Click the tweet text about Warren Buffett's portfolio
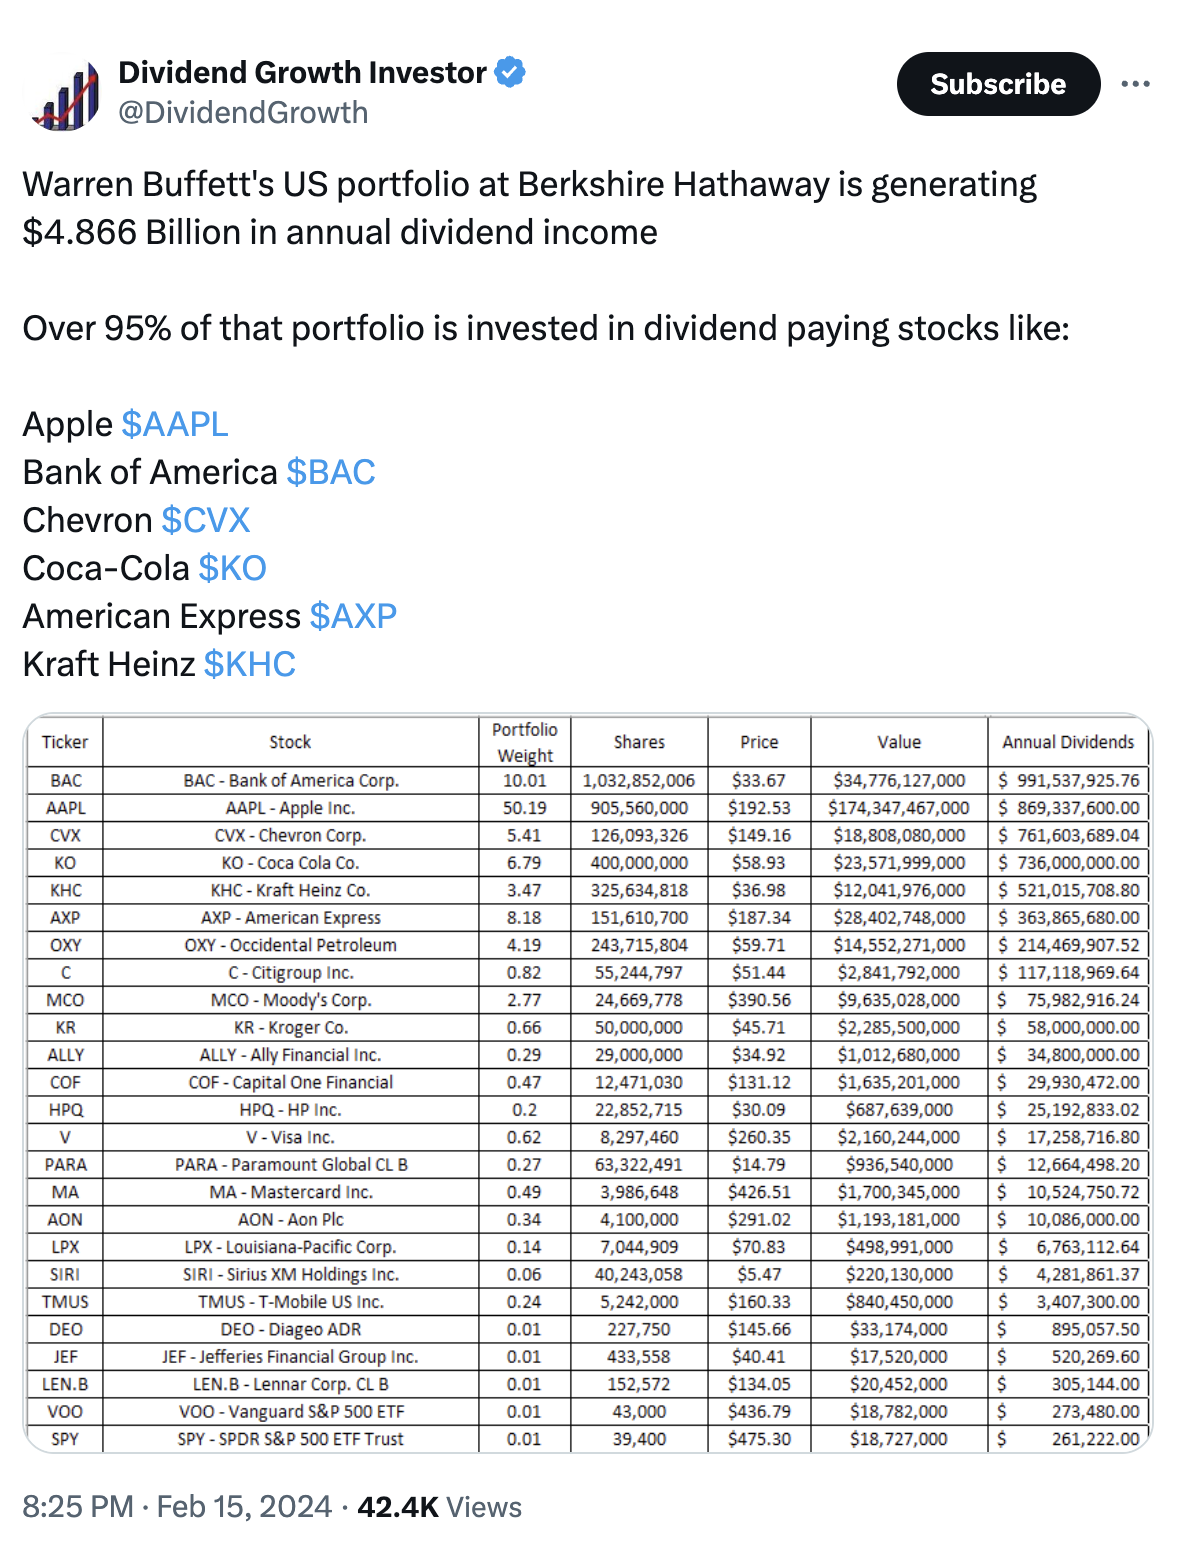Image resolution: width=1180 pixels, height=1544 pixels. point(529,208)
